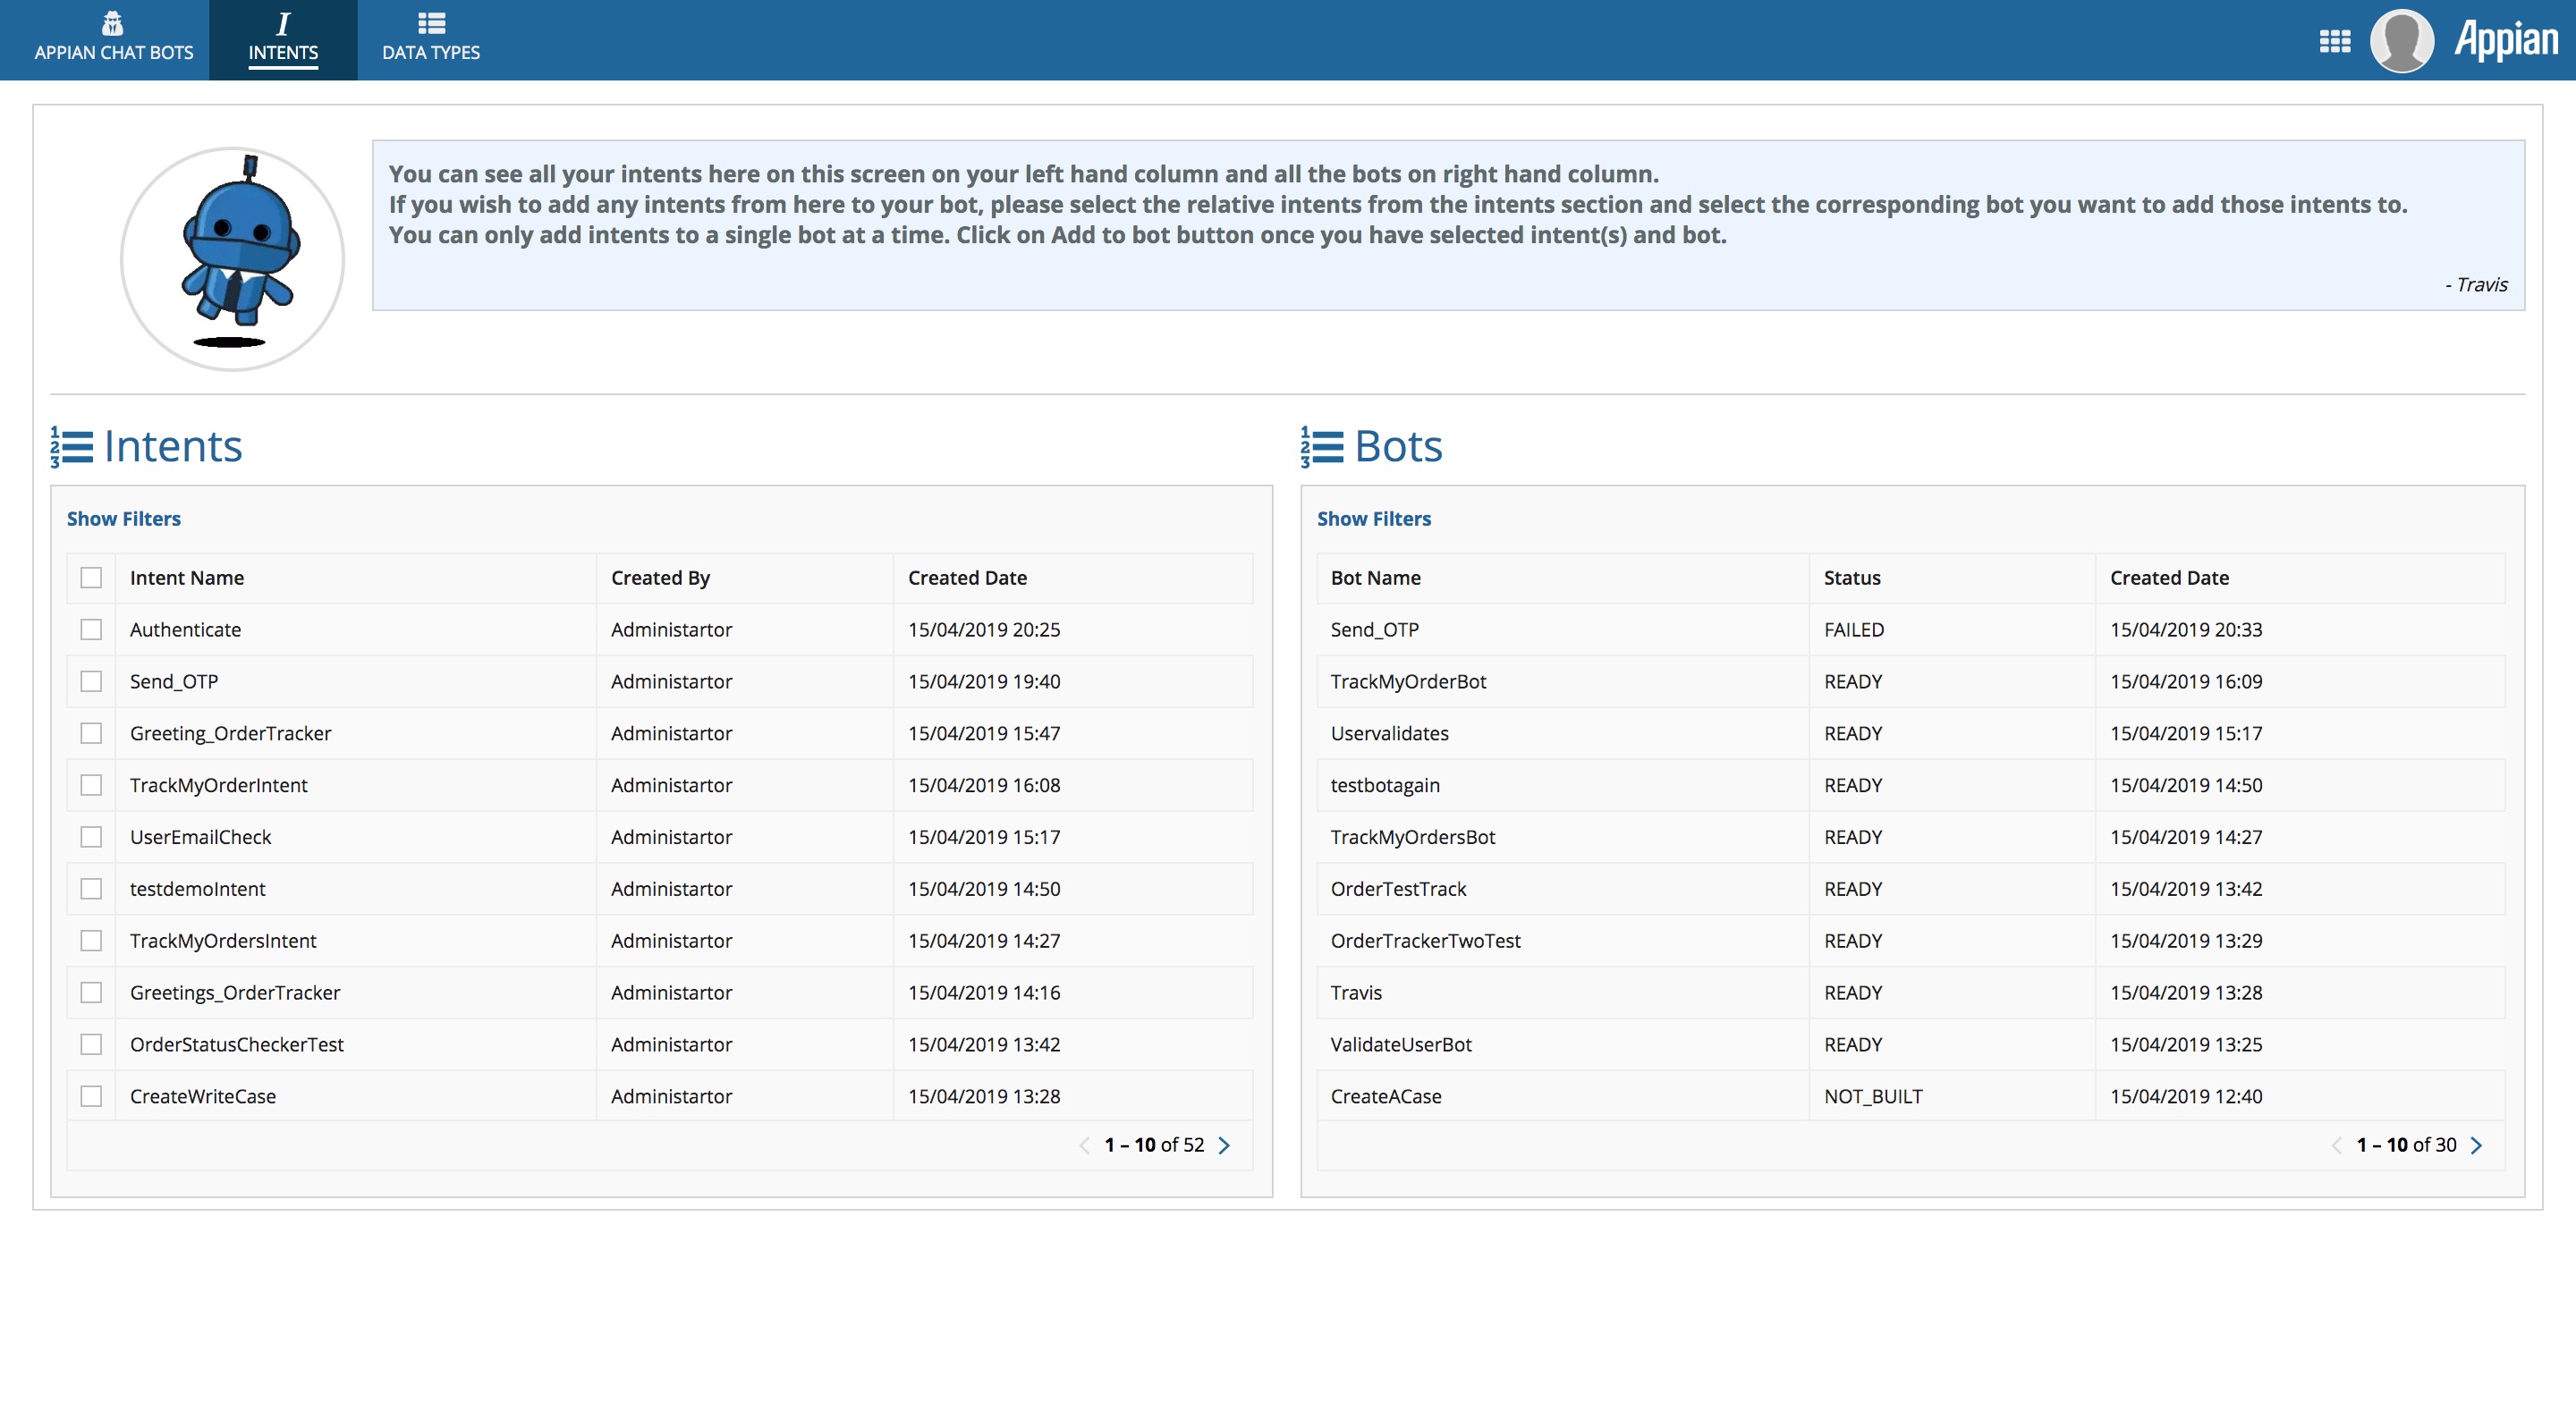Click the Appian logo

(x=2505, y=40)
